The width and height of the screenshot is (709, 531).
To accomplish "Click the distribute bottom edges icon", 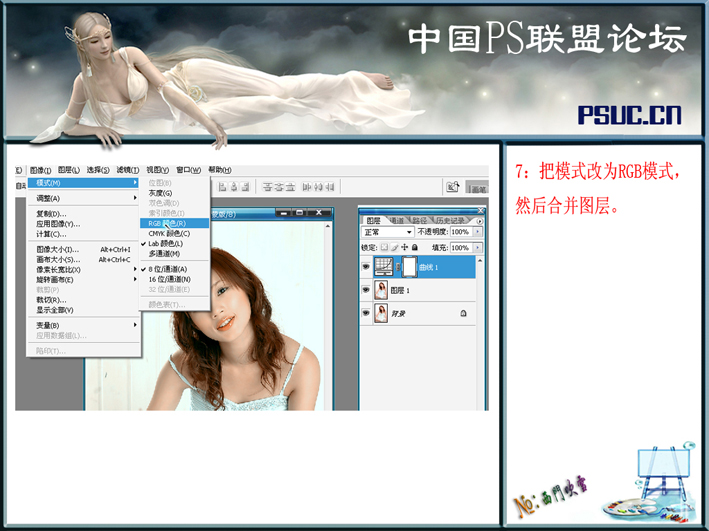I will pyautogui.click(x=290, y=187).
